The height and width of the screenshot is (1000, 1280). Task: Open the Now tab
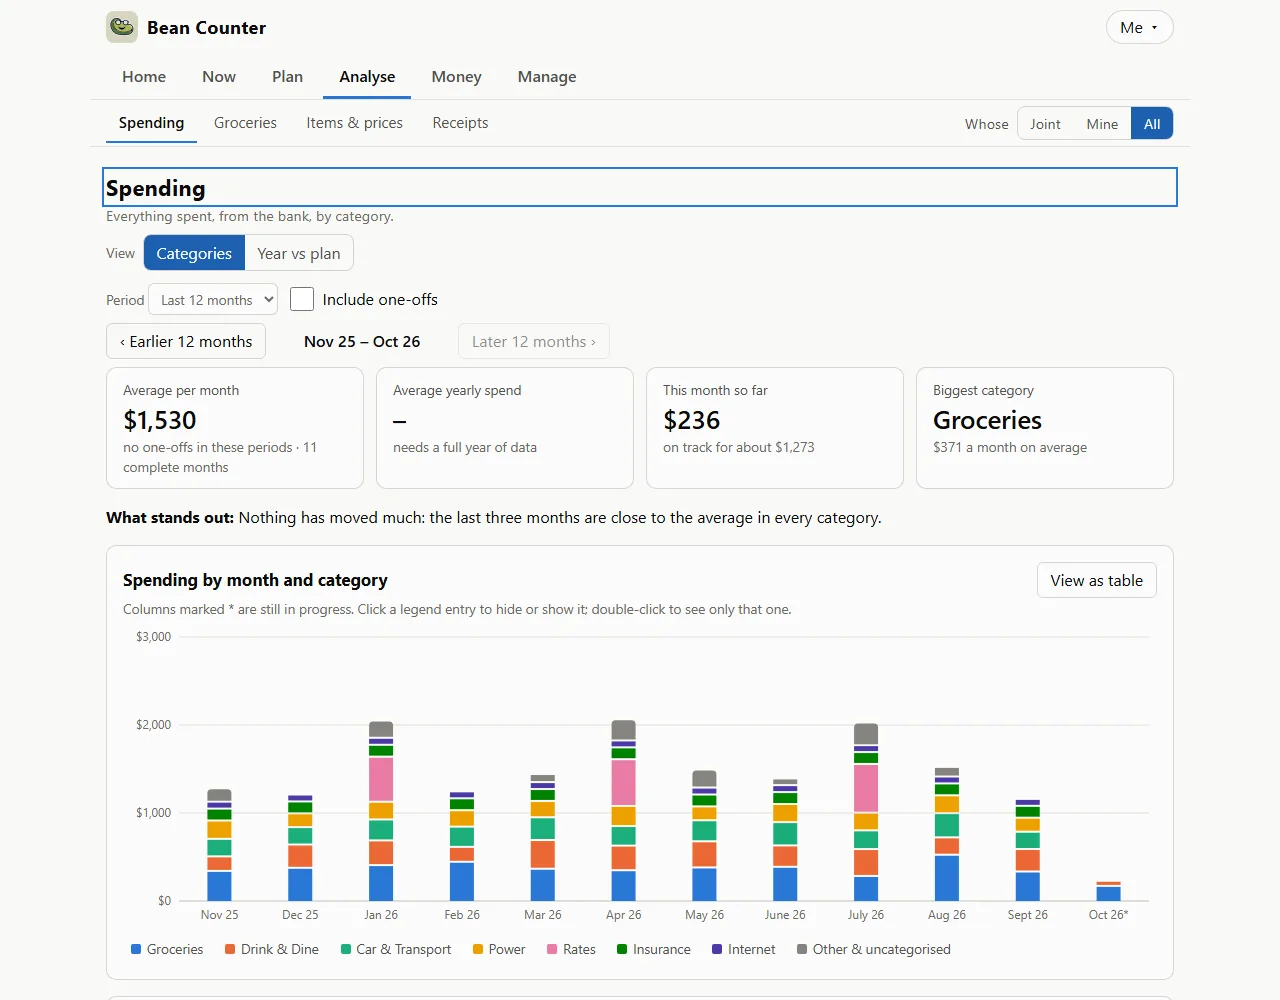(x=219, y=77)
